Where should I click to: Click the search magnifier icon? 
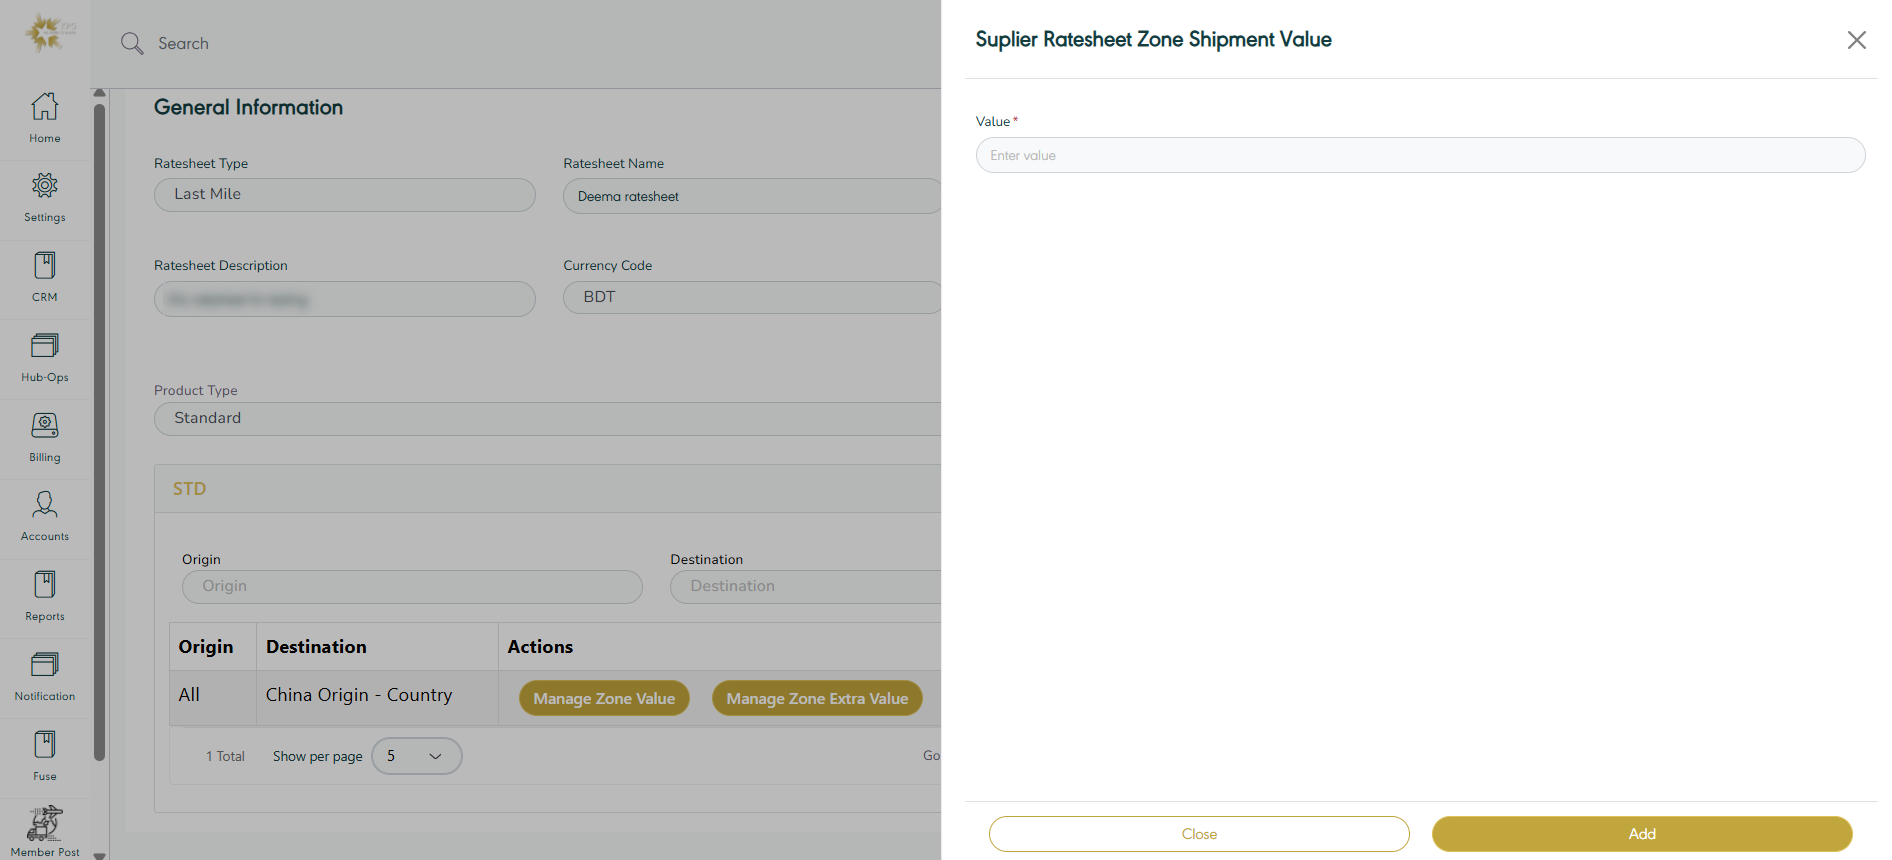pyautogui.click(x=132, y=43)
